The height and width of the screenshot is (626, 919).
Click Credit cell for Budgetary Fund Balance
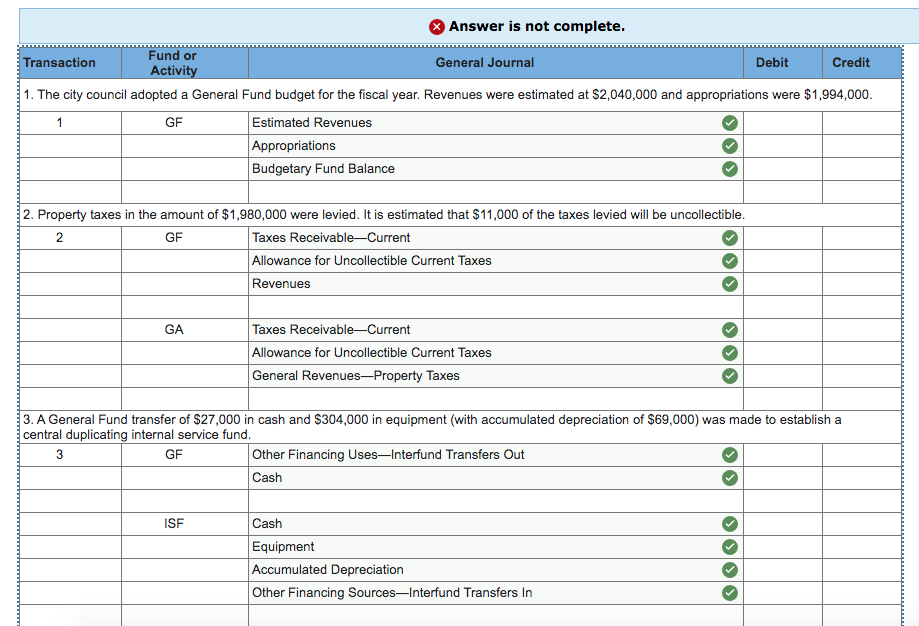(x=862, y=169)
